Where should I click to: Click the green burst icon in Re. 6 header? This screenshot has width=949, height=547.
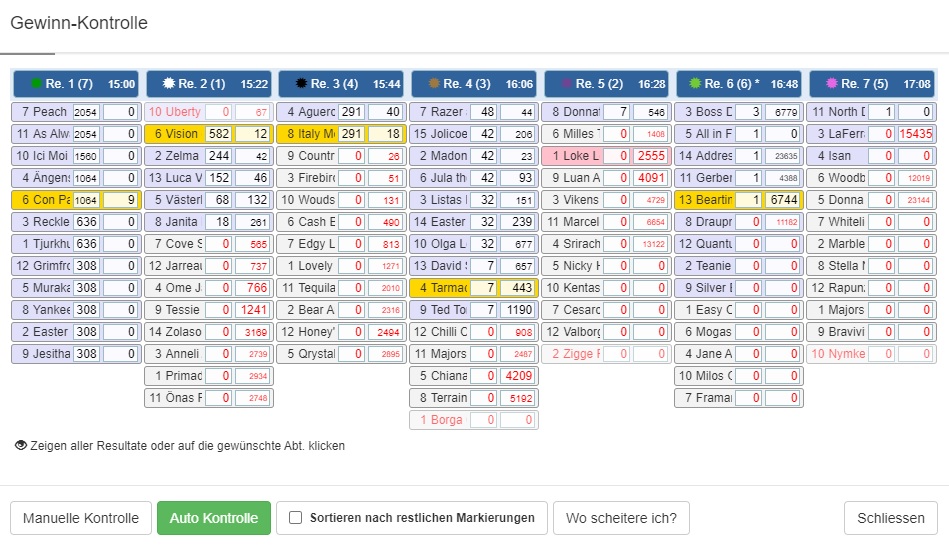tap(695, 84)
